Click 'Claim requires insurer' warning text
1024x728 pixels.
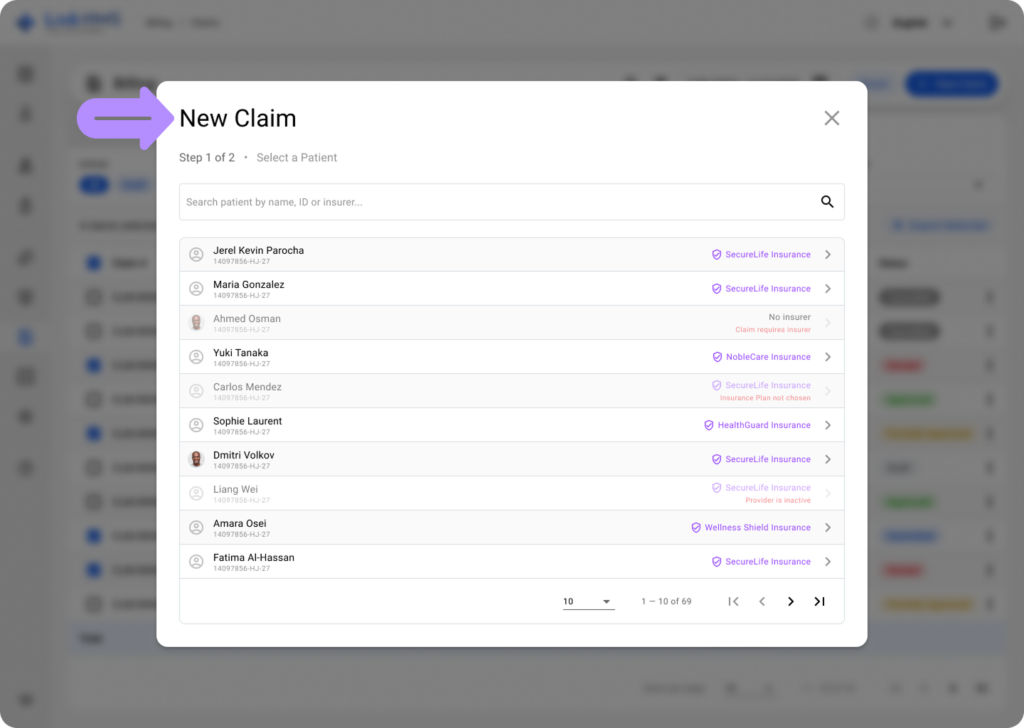coord(773,330)
